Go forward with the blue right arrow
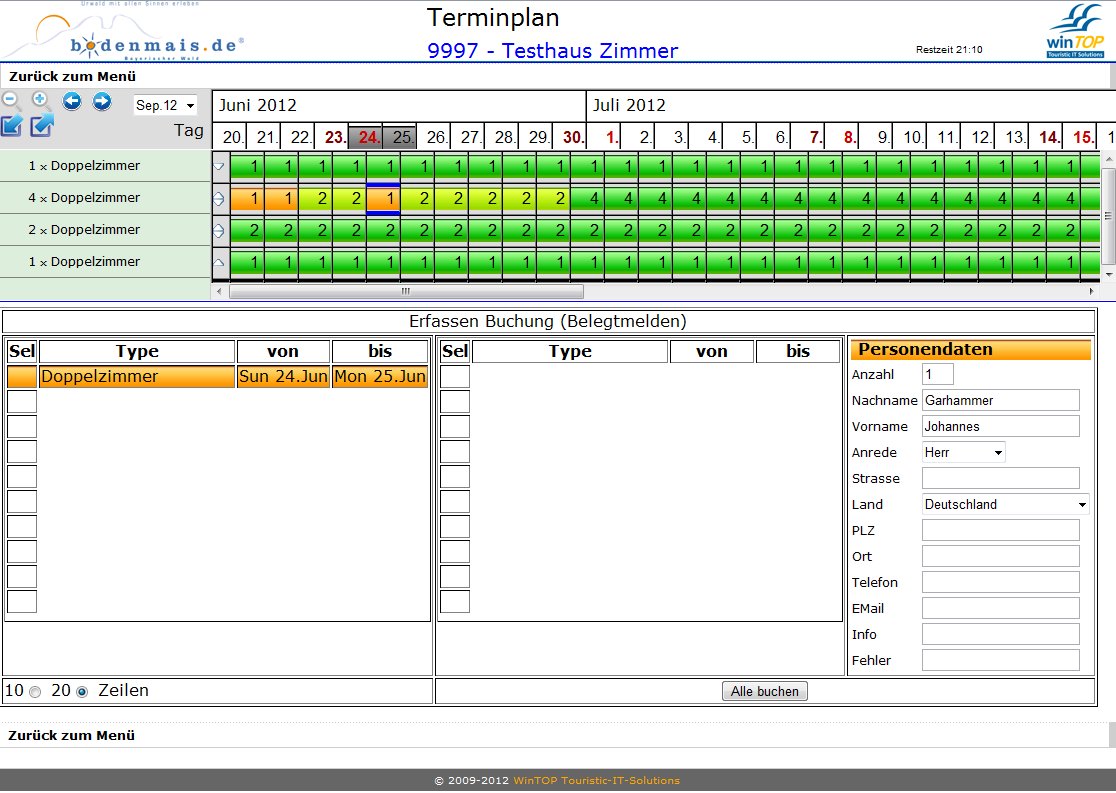 [x=102, y=101]
